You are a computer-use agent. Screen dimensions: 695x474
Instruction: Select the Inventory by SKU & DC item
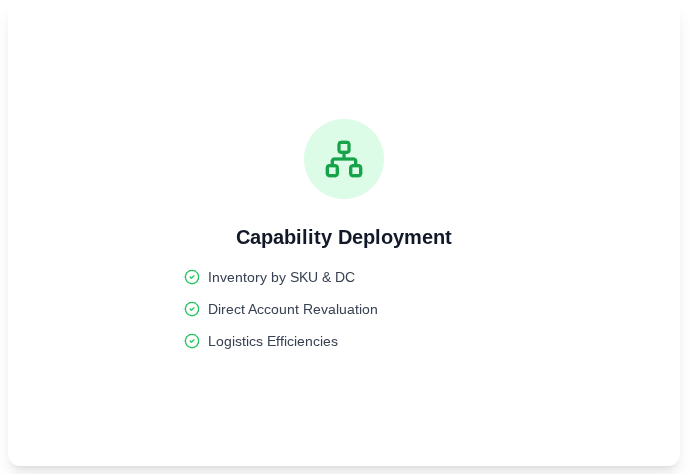[x=281, y=277]
